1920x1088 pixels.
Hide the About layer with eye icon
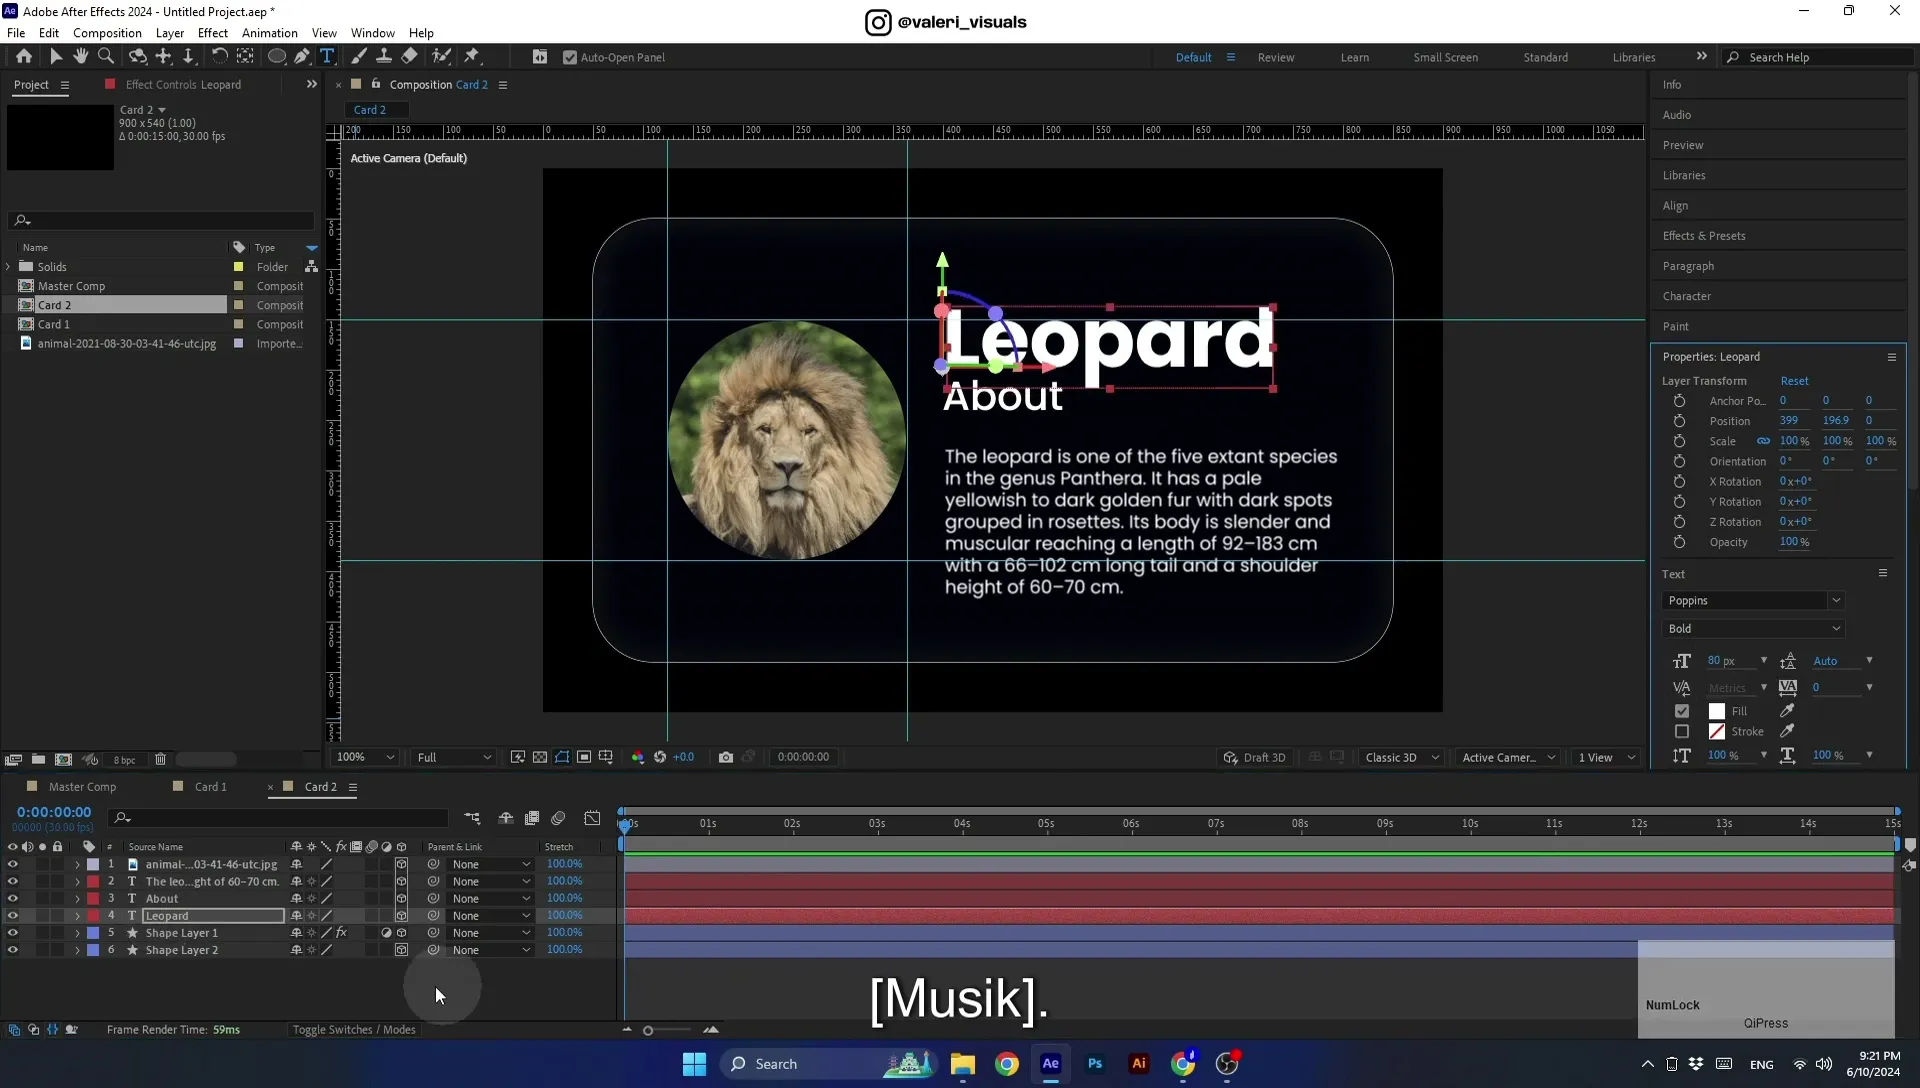point(13,899)
